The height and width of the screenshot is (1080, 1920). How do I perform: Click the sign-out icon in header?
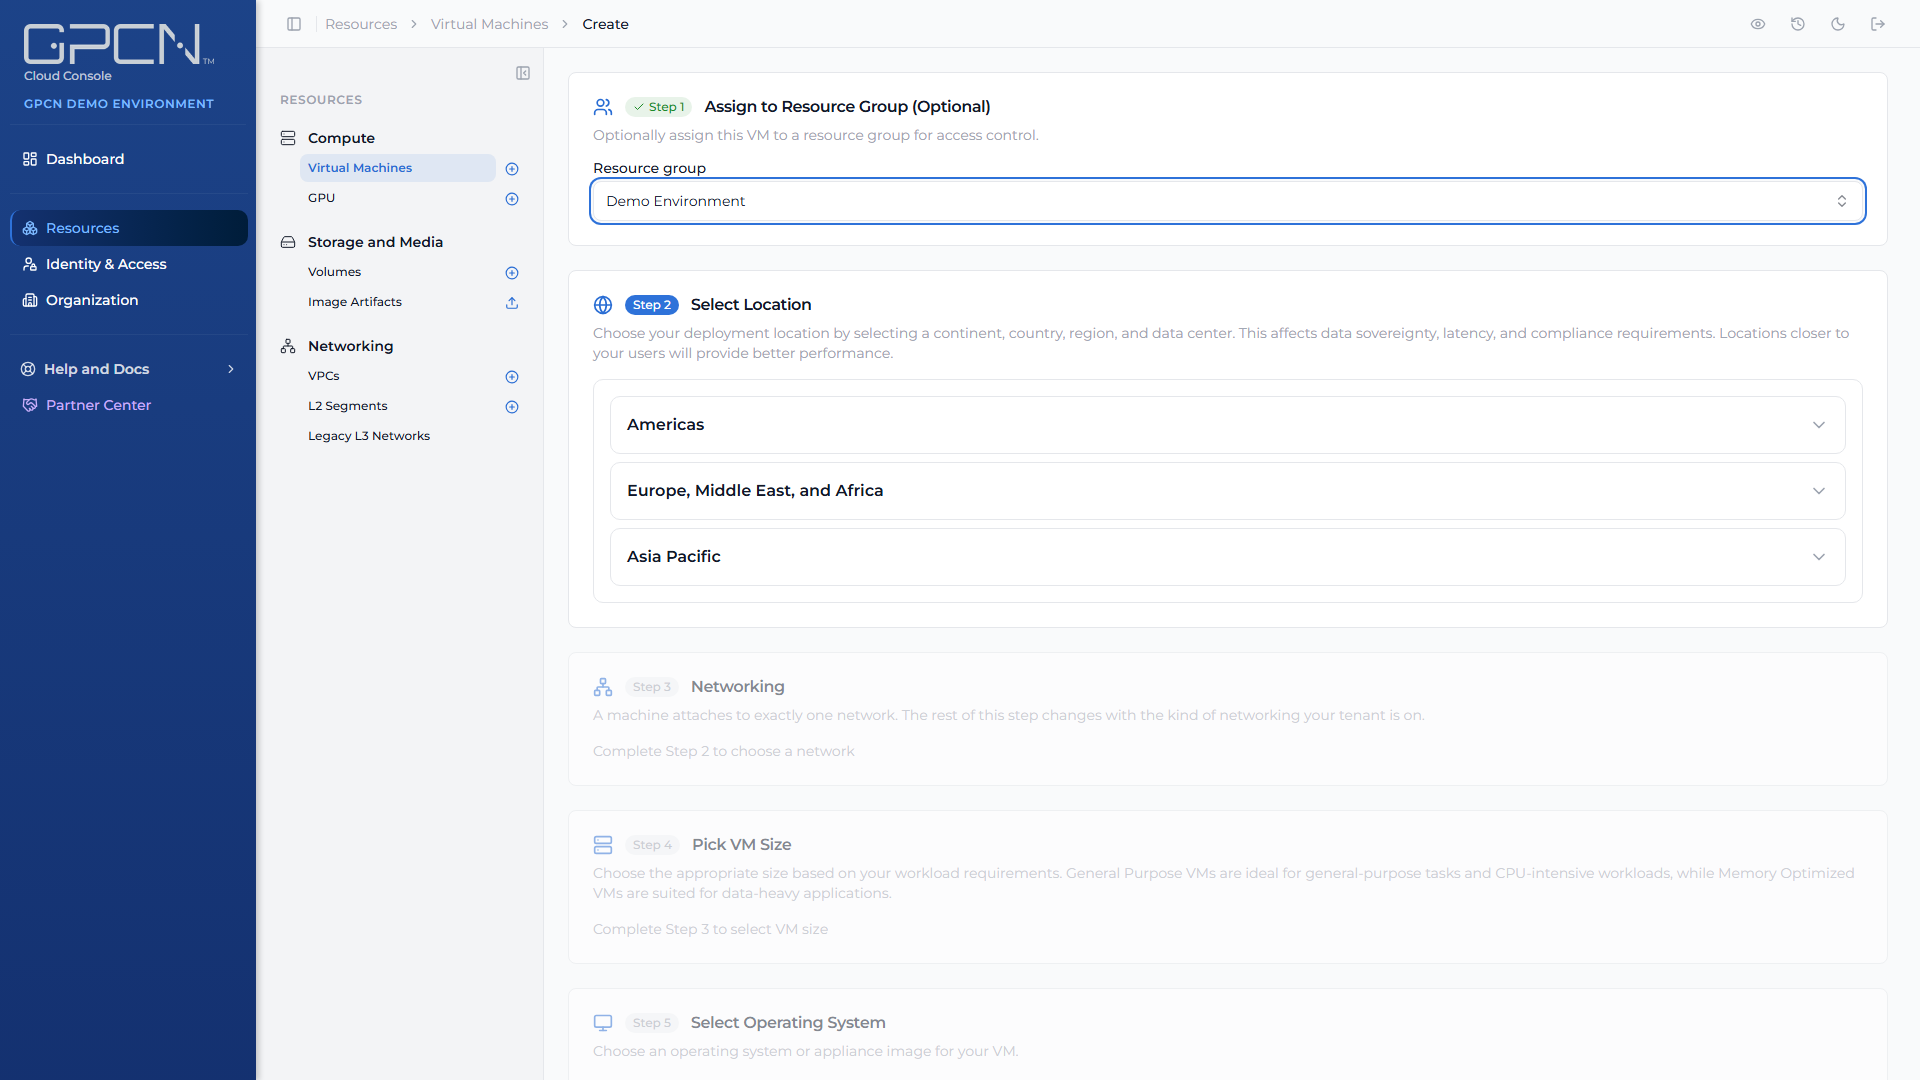pyautogui.click(x=1878, y=24)
